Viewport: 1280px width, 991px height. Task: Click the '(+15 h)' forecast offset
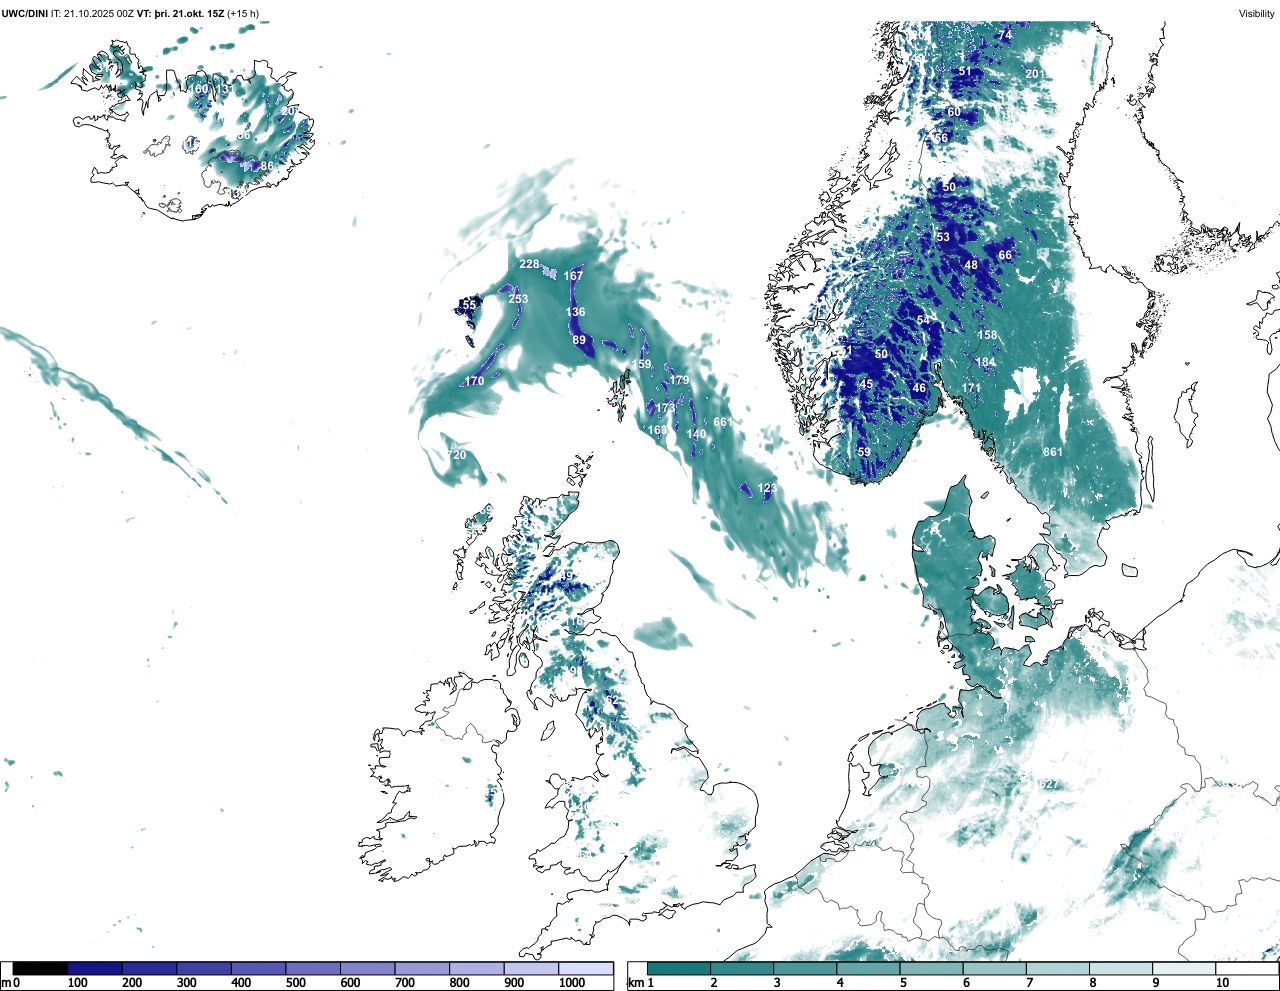pos(243,13)
